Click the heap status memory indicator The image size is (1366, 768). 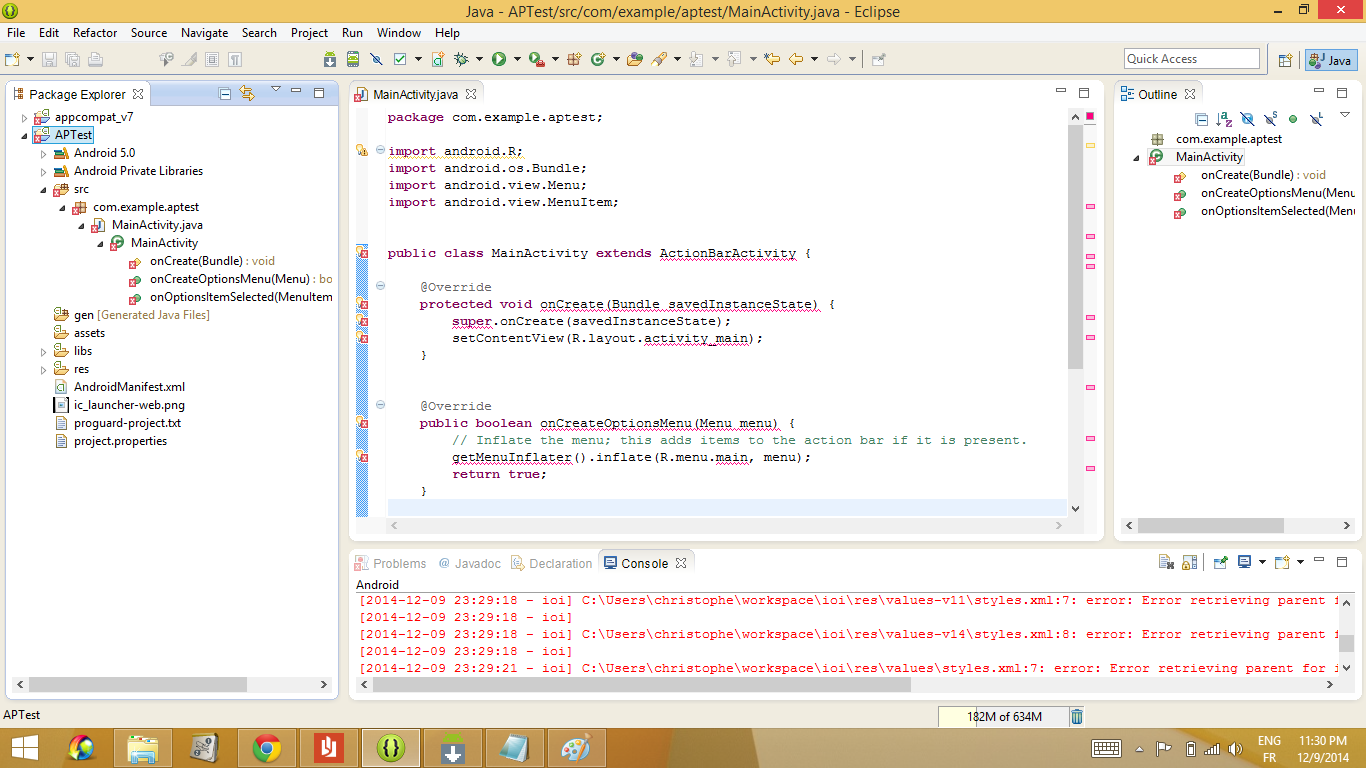tap(1003, 716)
